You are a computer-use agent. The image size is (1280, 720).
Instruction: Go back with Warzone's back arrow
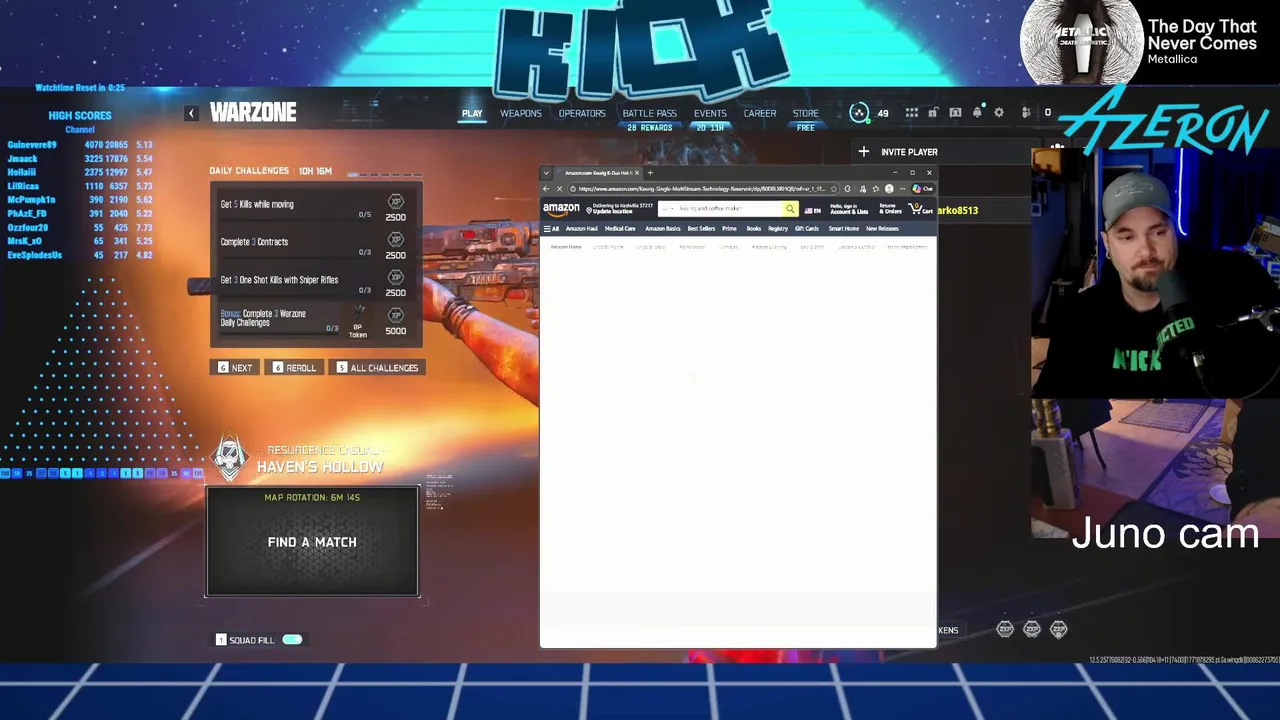coord(191,113)
